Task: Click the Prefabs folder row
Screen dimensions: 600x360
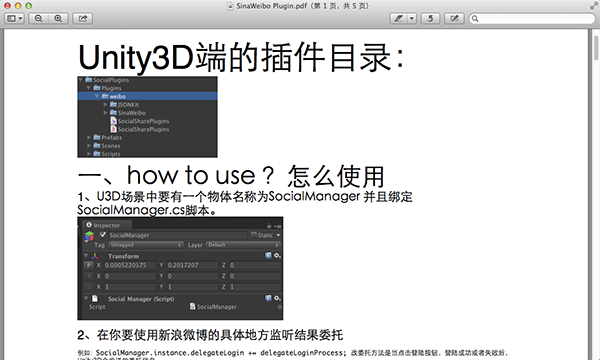Action: (147, 137)
